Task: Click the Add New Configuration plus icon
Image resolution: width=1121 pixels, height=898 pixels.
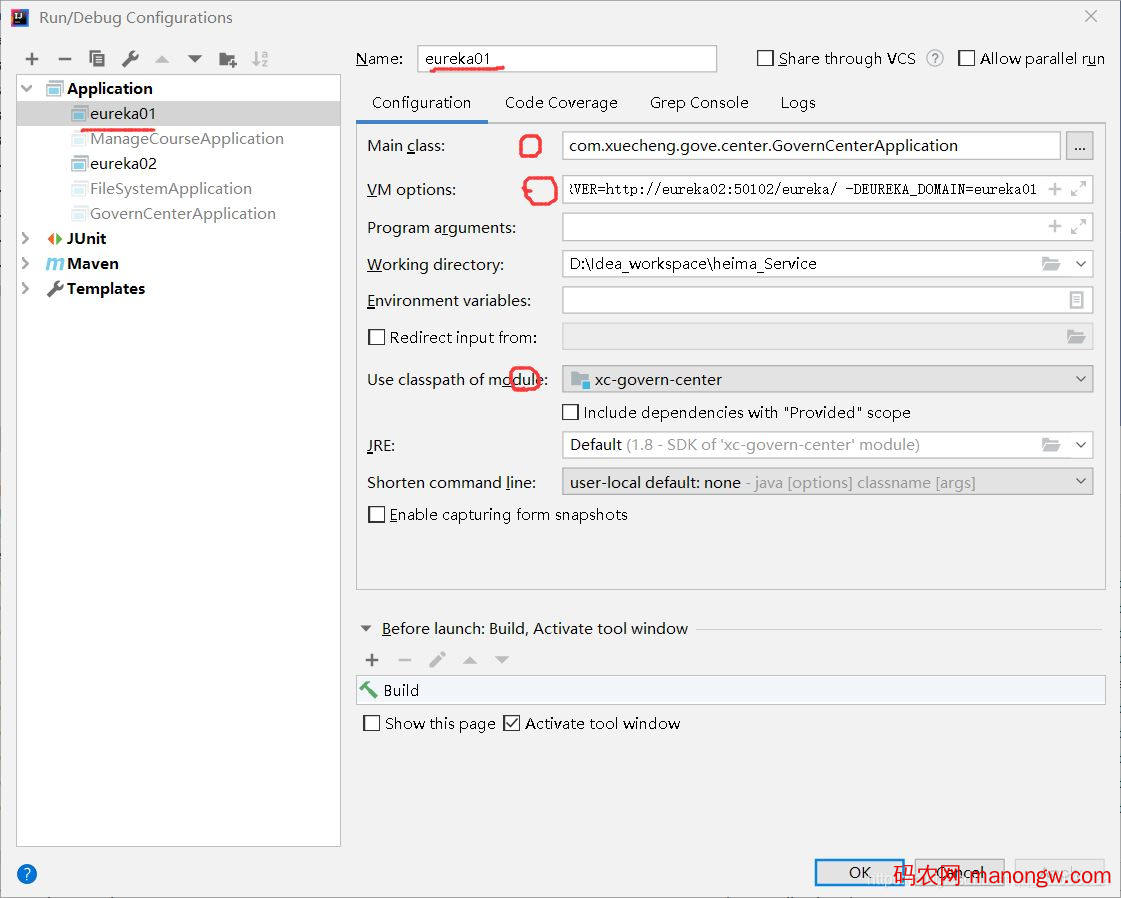Action: 32,59
